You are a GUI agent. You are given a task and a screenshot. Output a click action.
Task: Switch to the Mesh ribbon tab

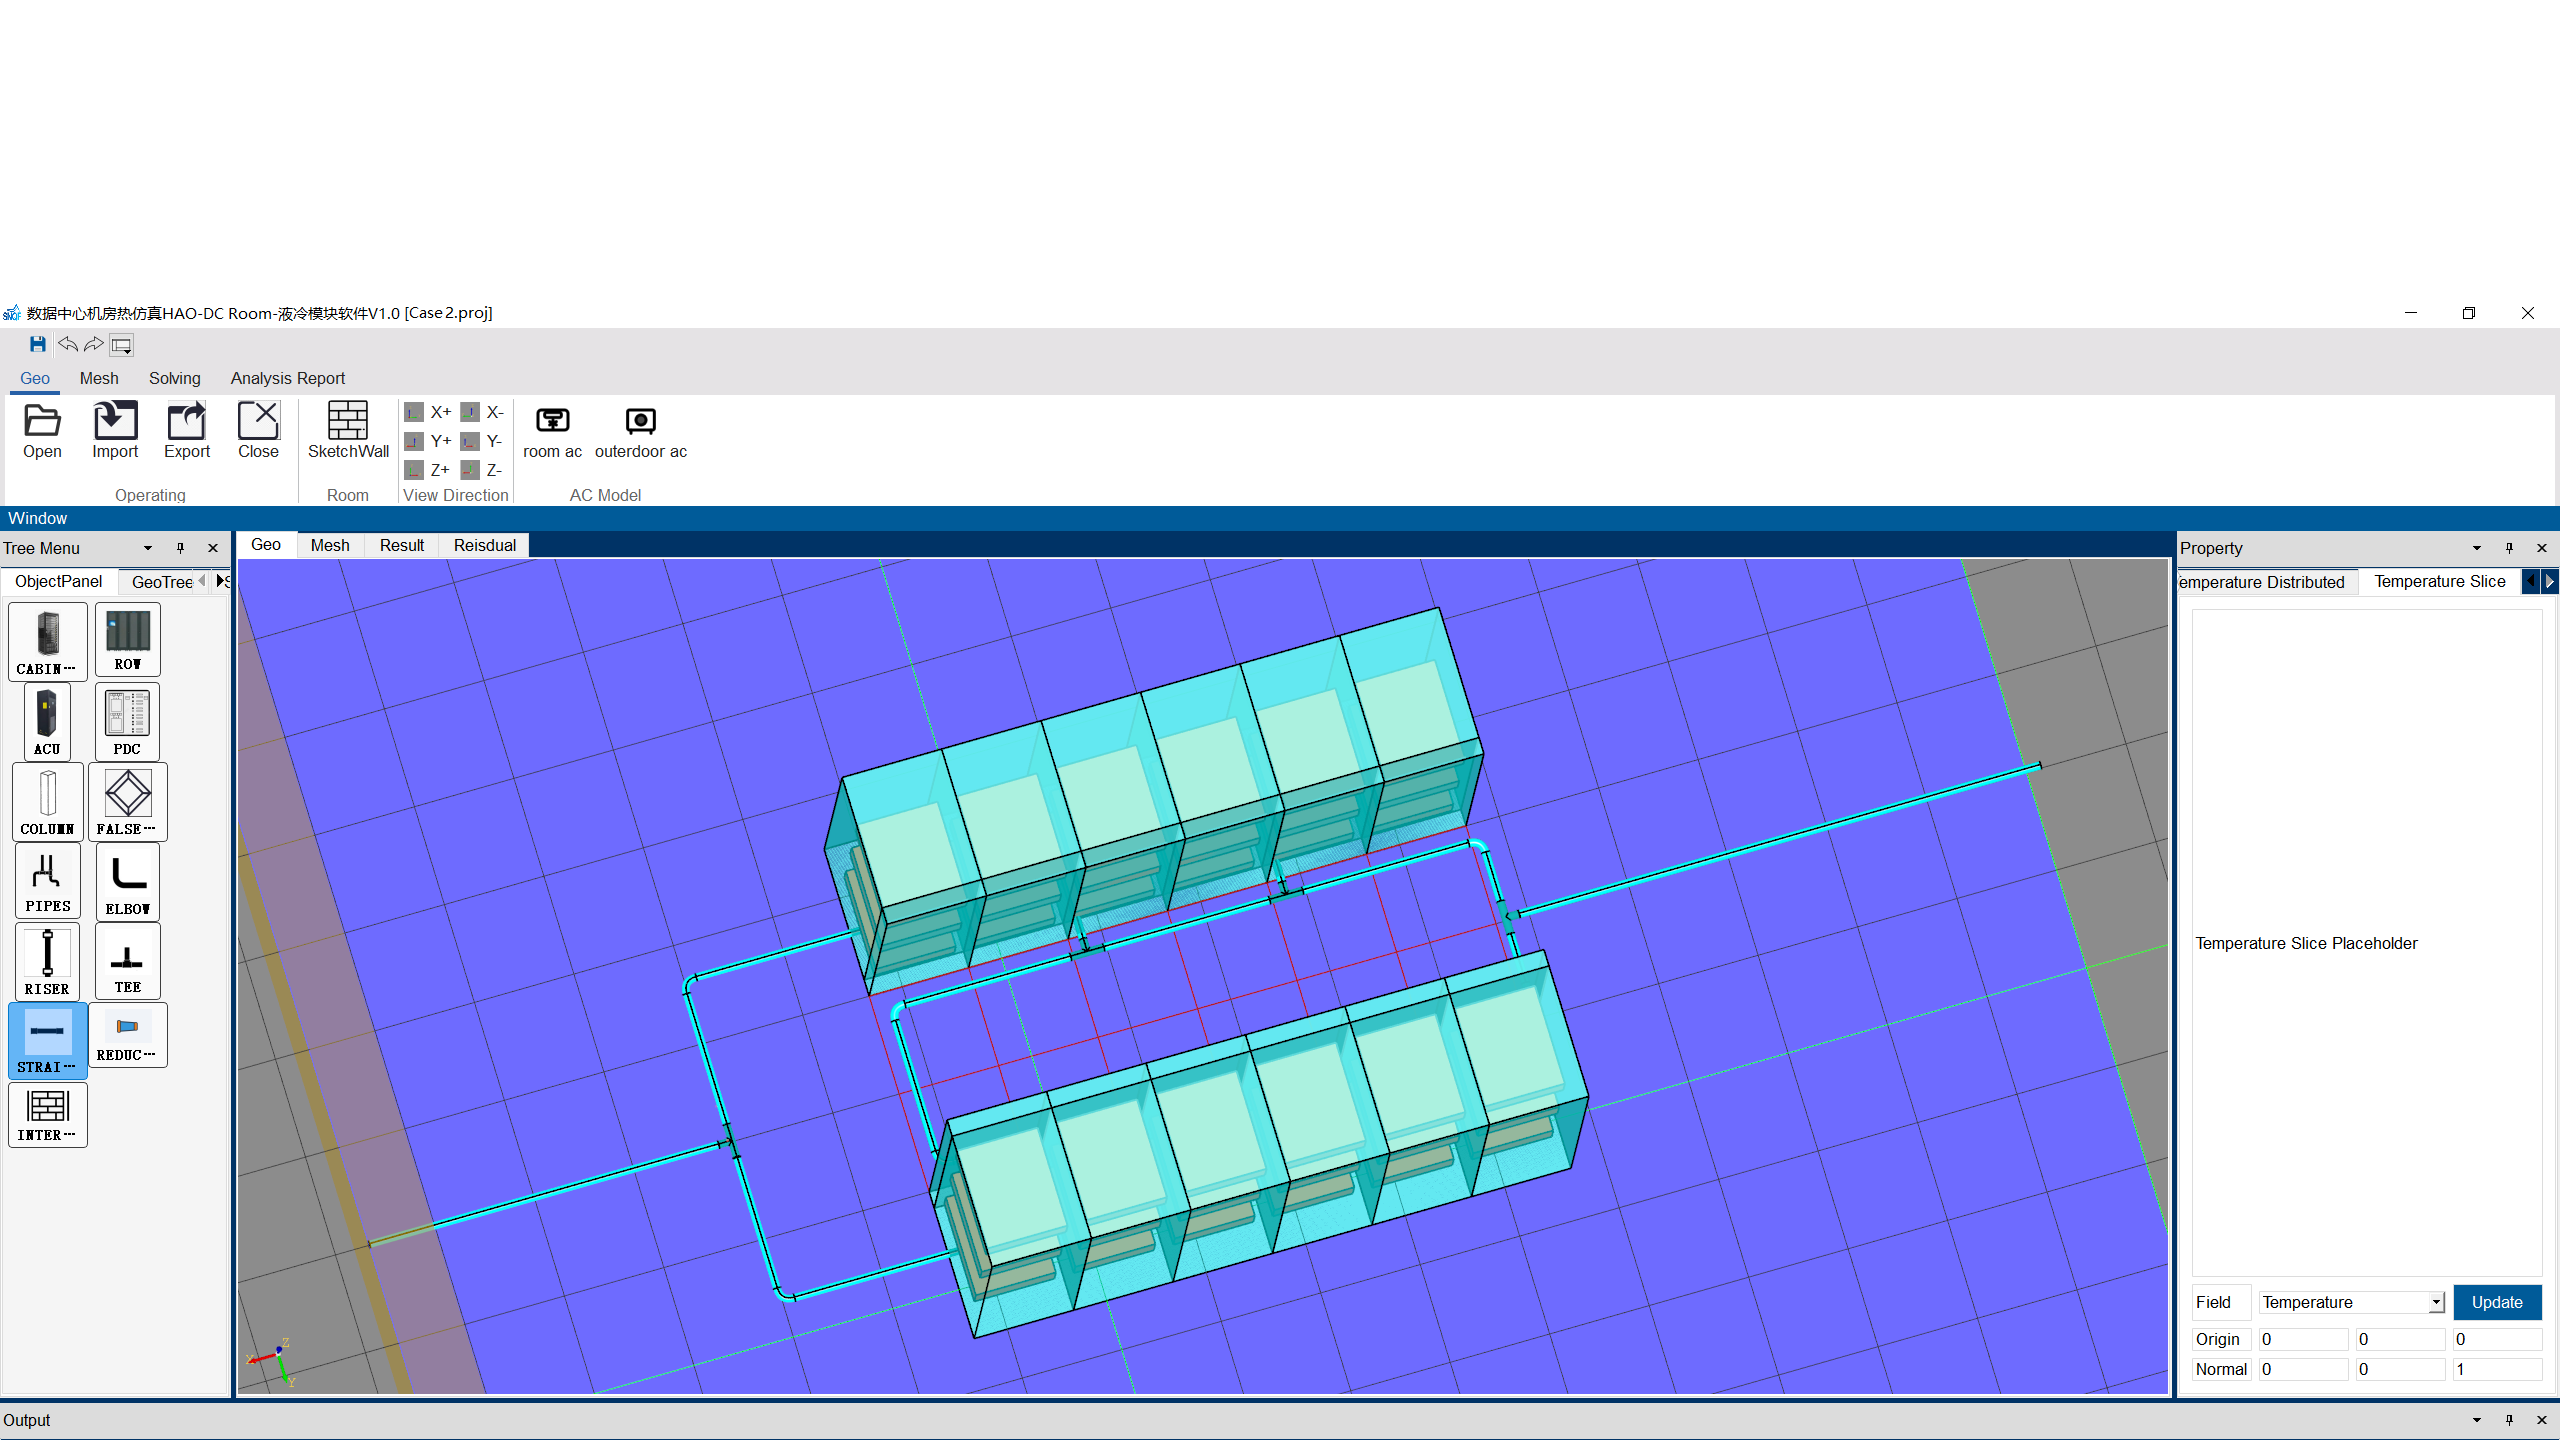[99, 378]
